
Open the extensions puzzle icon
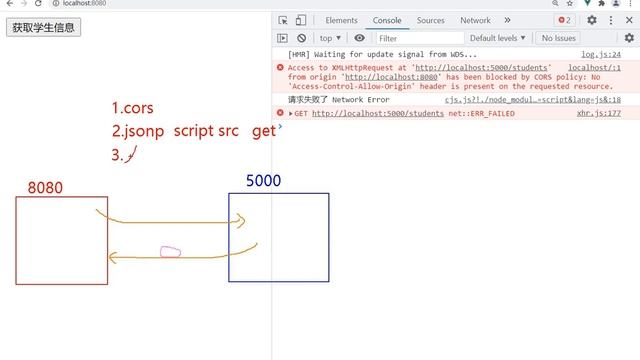601,3
